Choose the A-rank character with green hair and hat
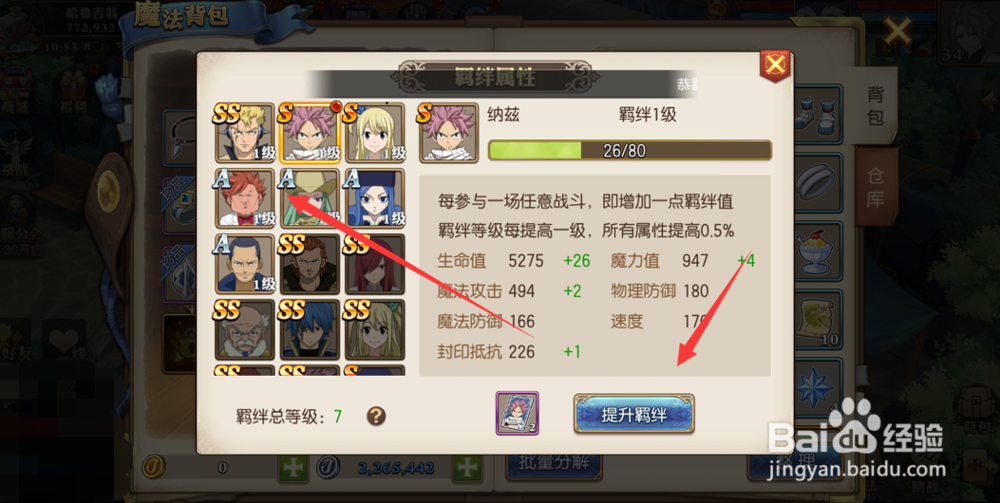Screen dimensions: 1000x503 click(310, 198)
